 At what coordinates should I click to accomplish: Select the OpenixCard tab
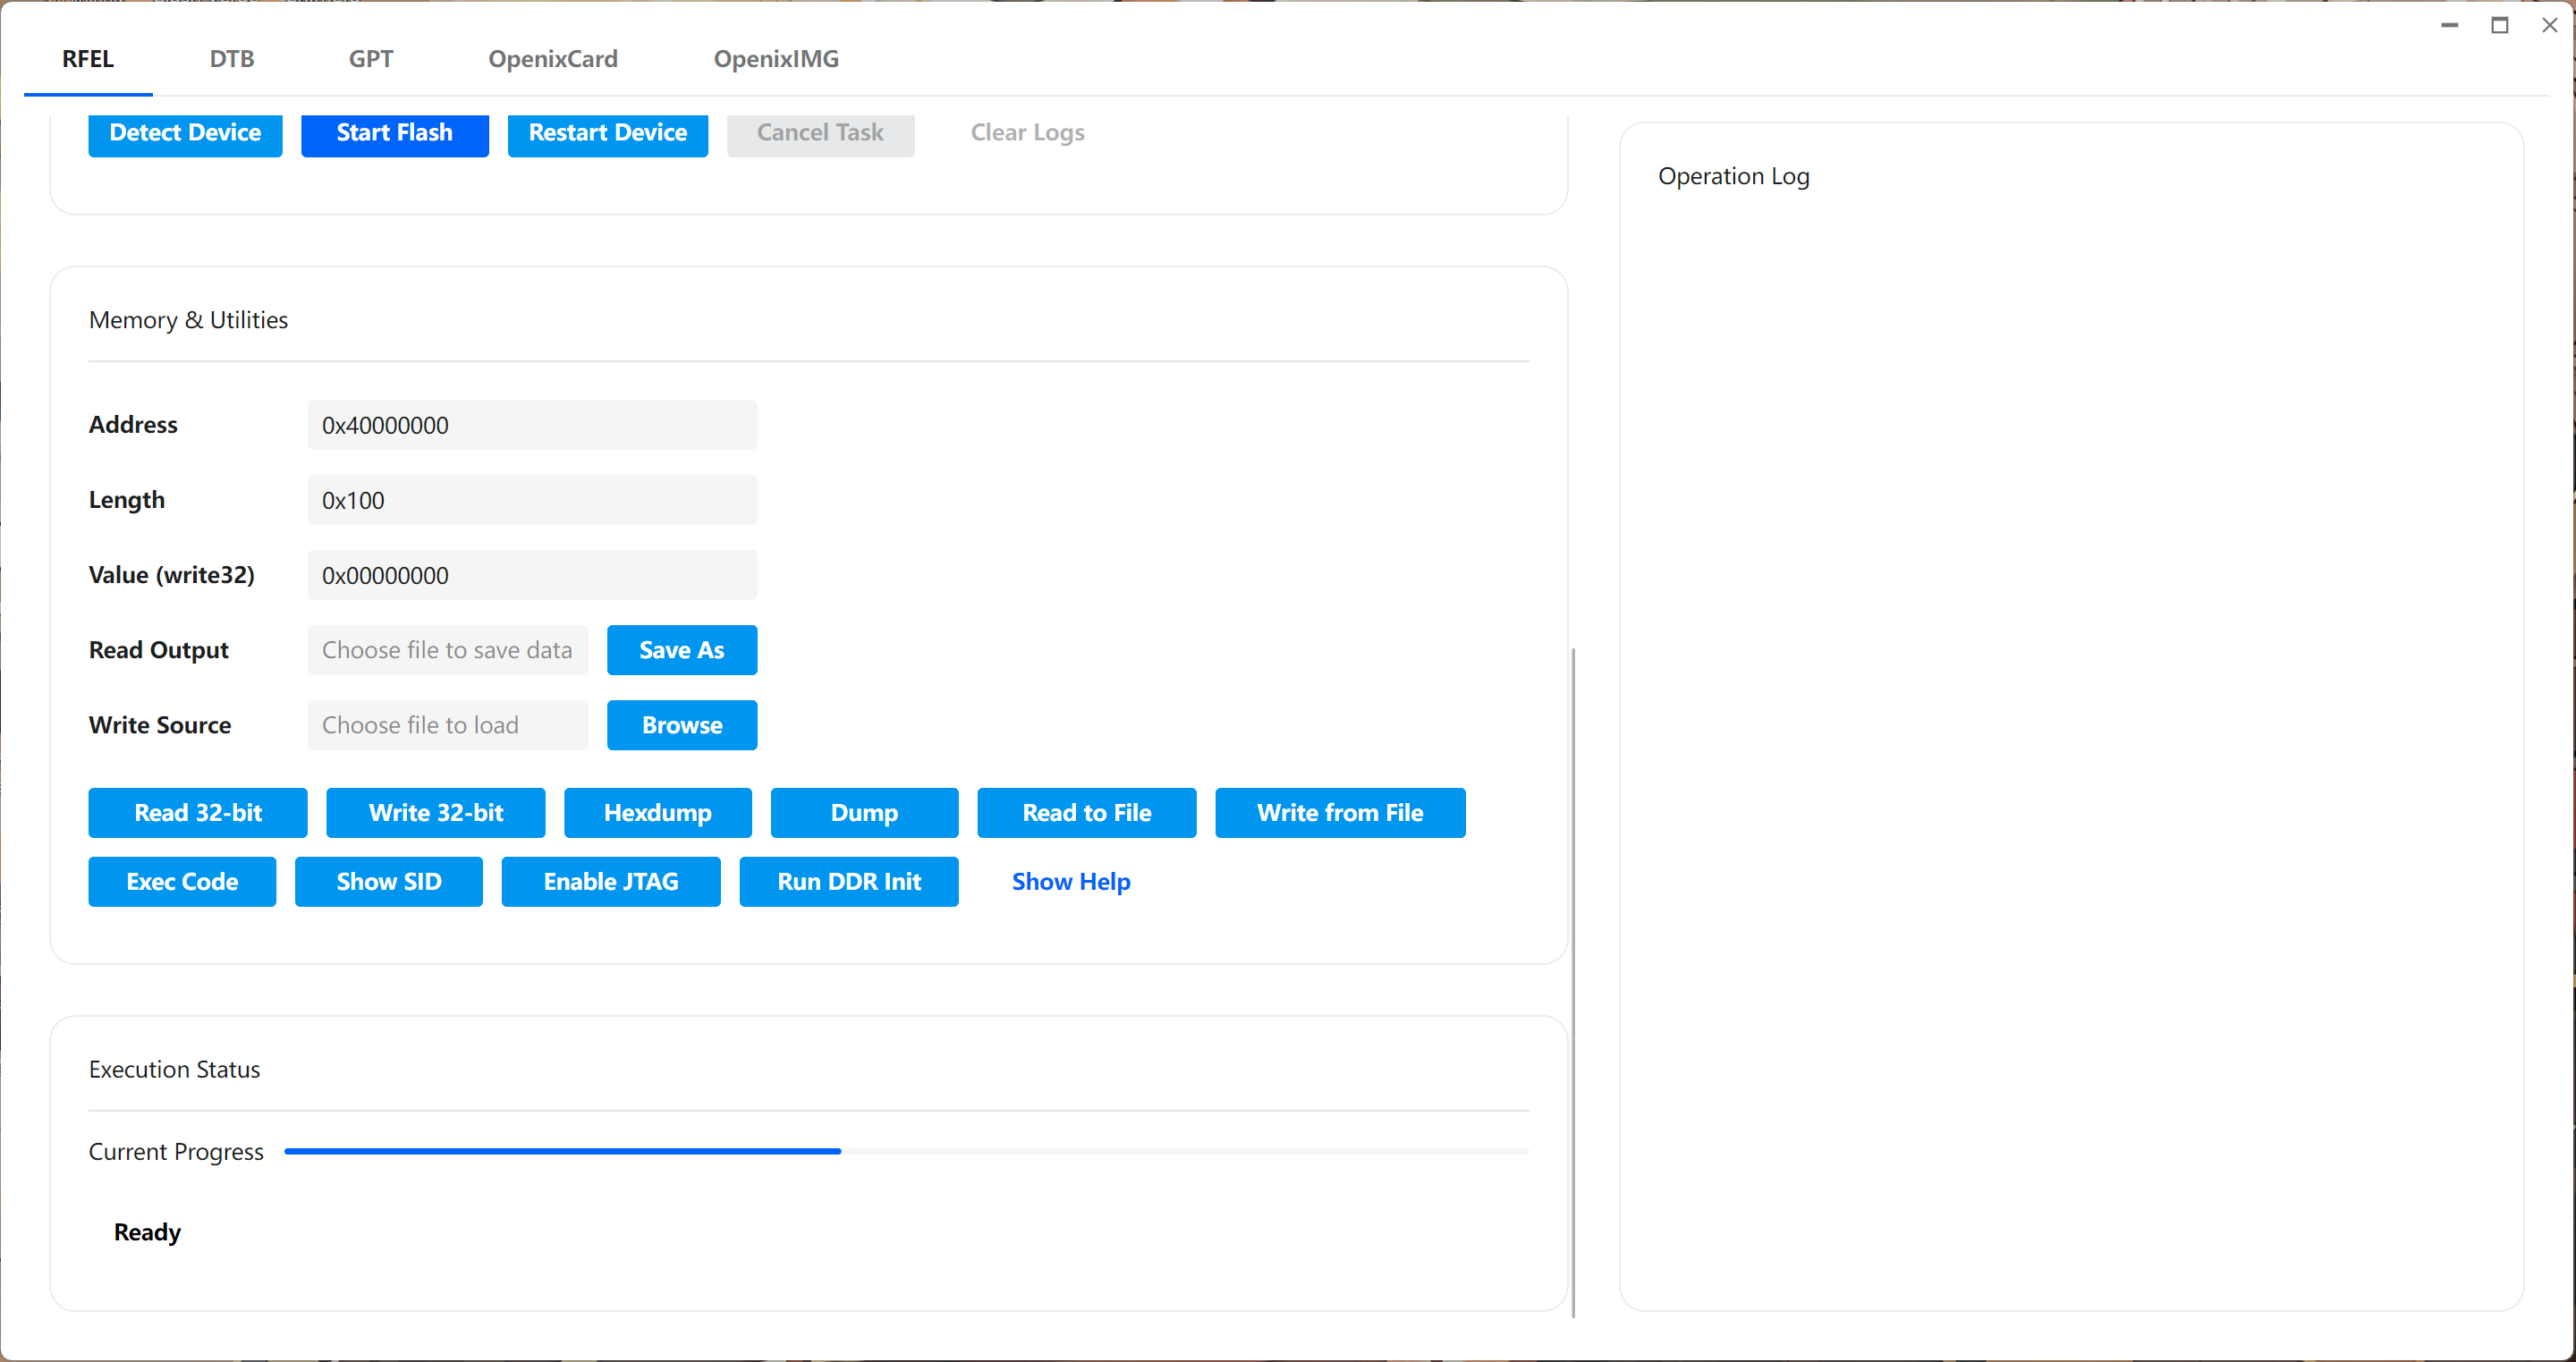tap(552, 59)
